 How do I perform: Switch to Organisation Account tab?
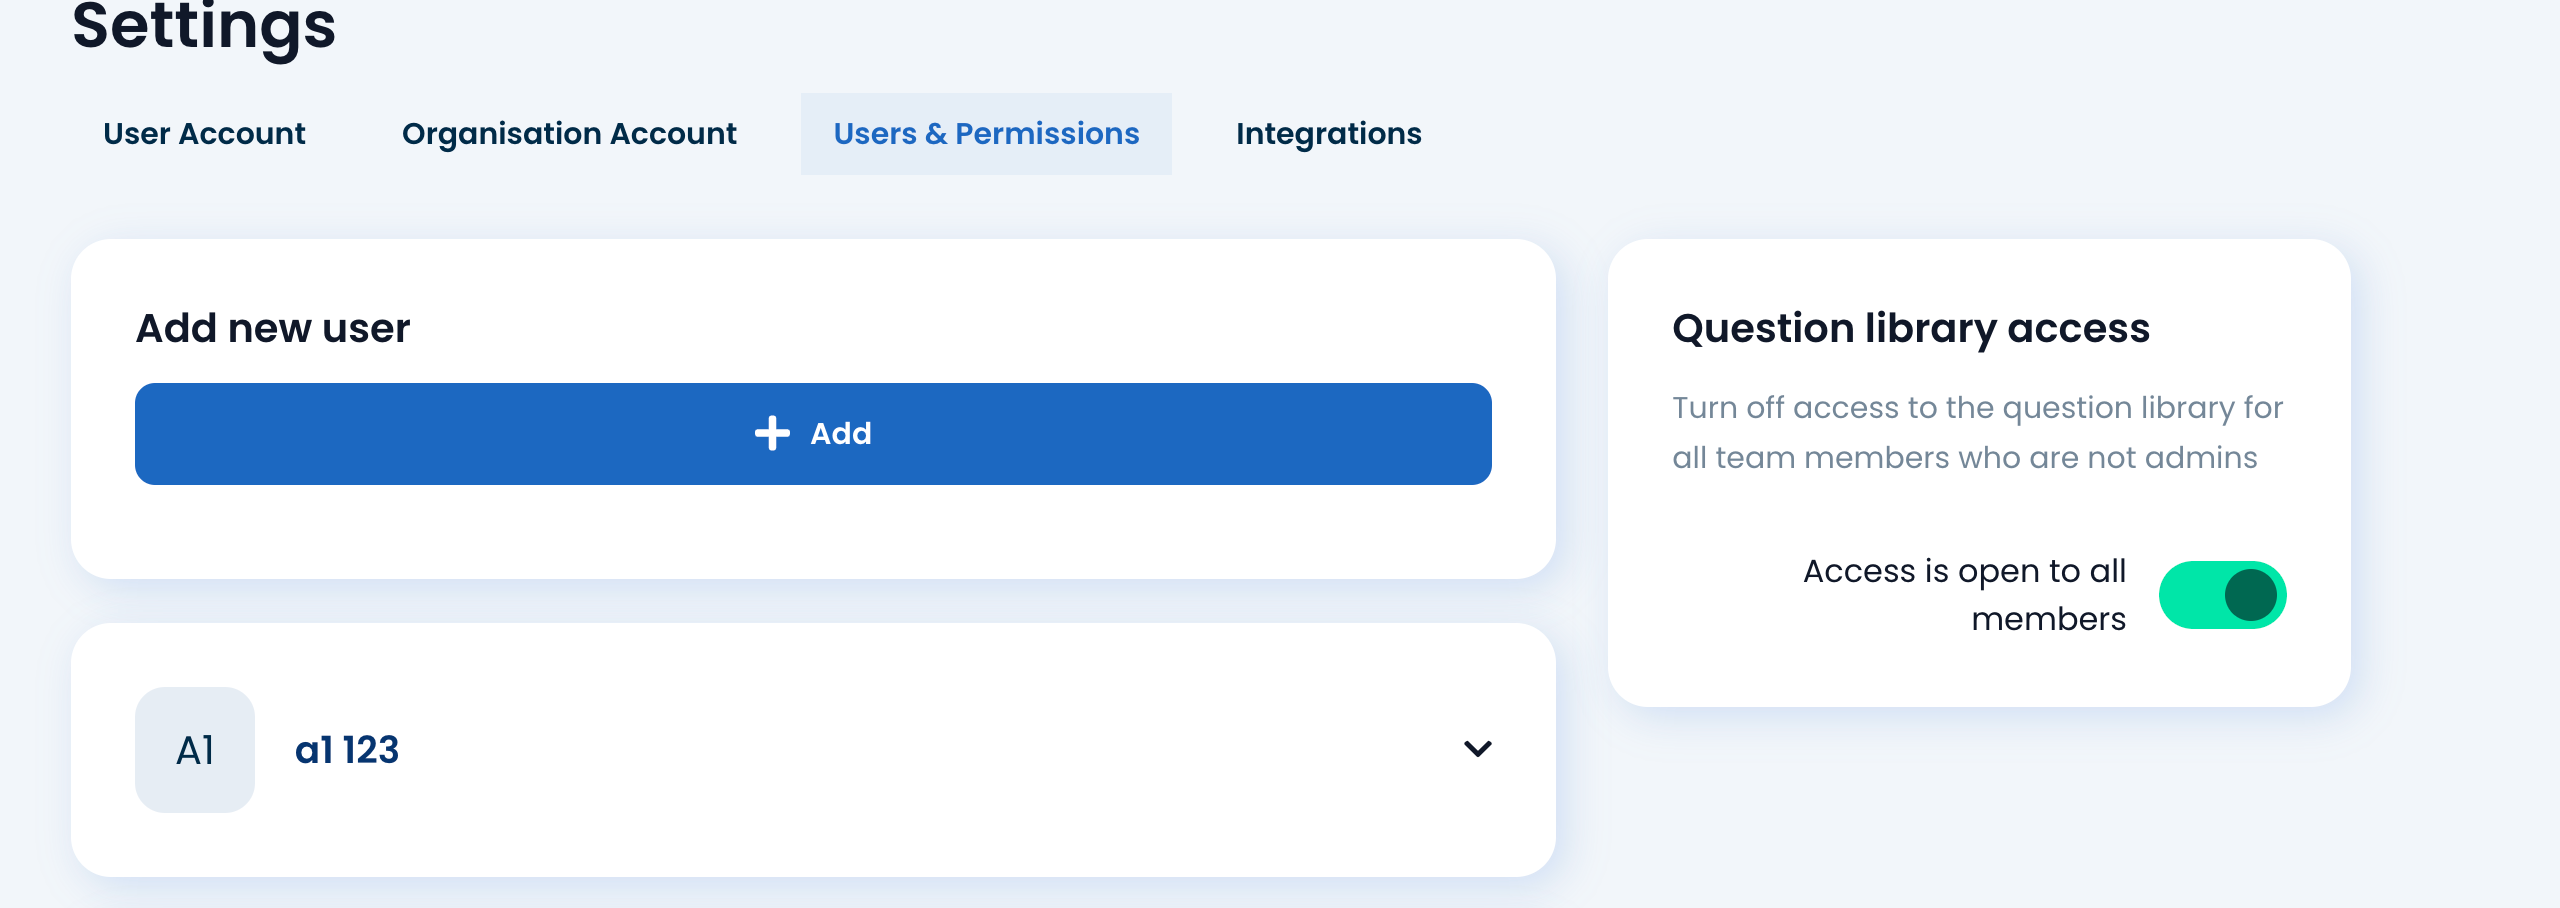(569, 134)
